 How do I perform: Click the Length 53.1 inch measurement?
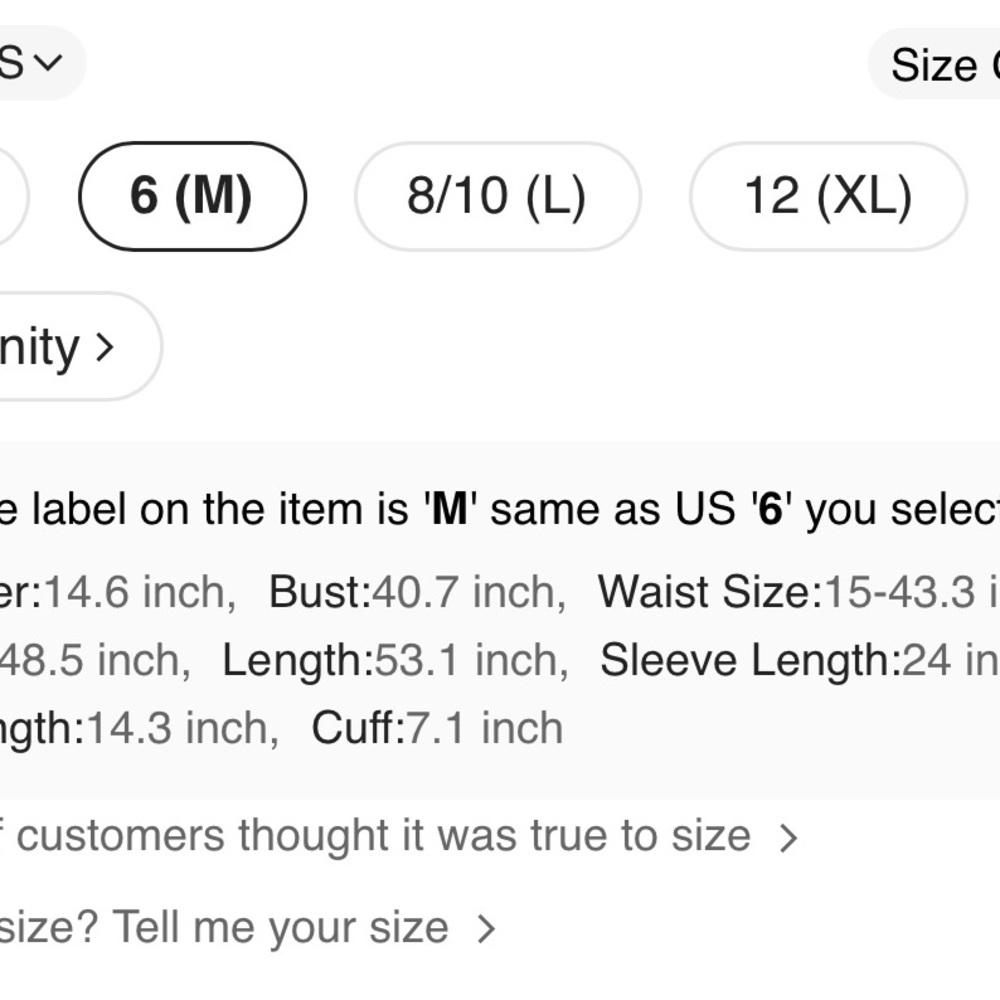pos(395,660)
